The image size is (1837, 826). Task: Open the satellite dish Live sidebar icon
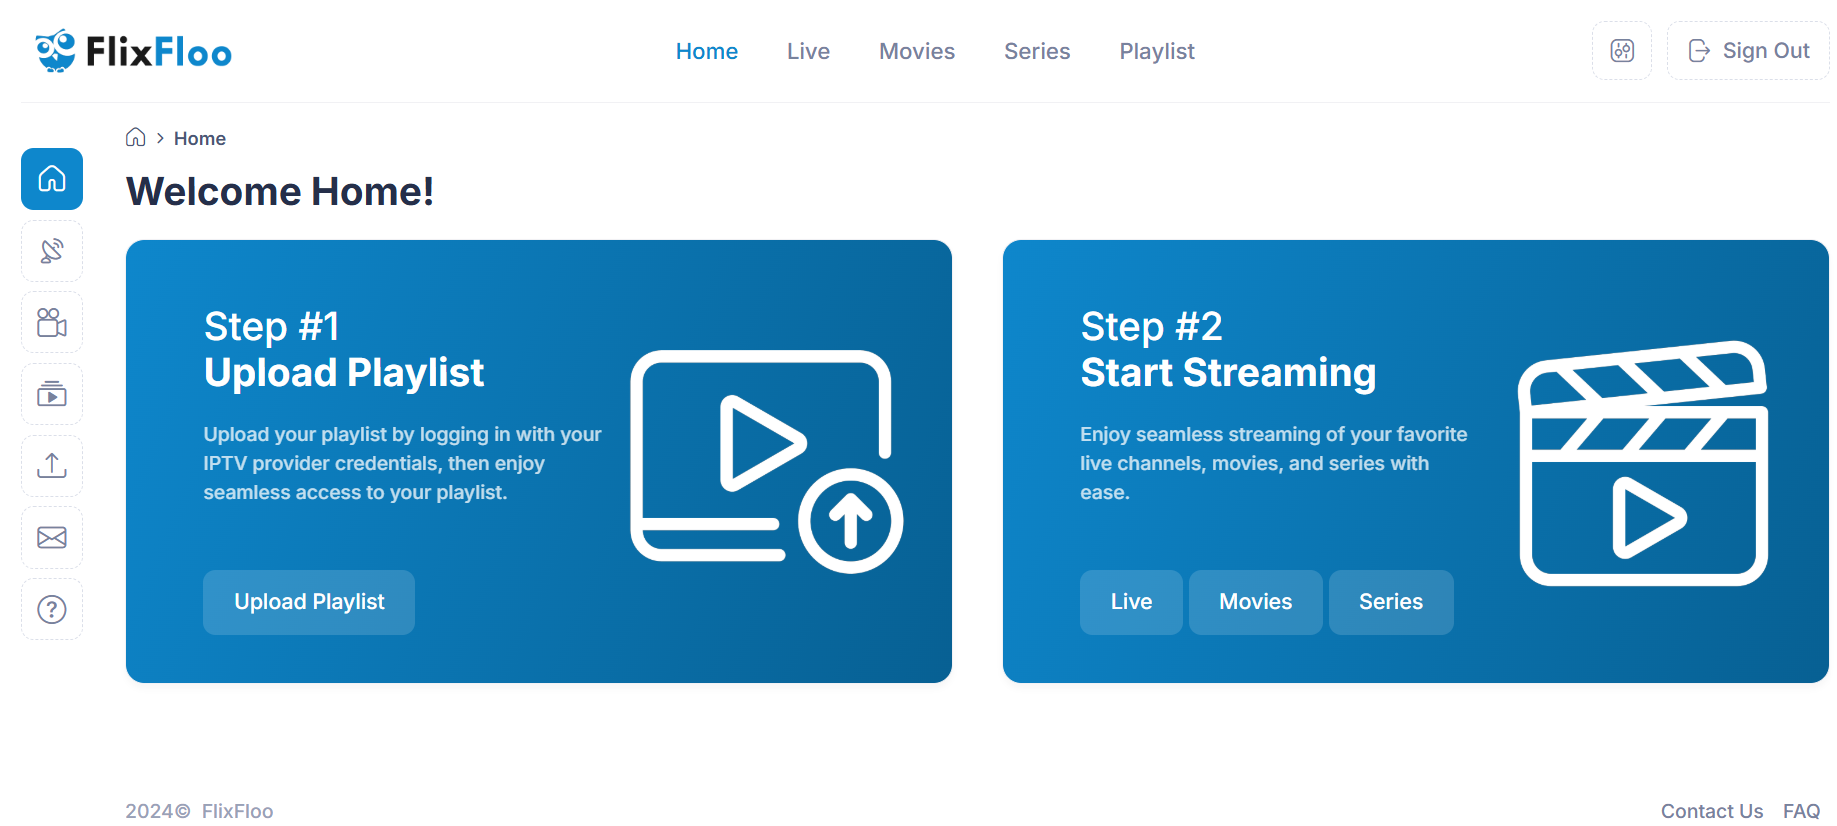pos(52,251)
